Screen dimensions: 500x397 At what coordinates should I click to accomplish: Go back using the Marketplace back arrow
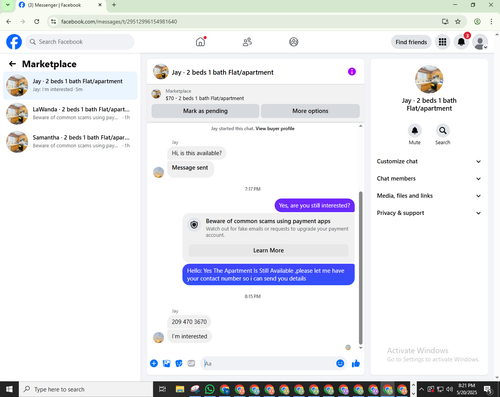click(x=12, y=64)
